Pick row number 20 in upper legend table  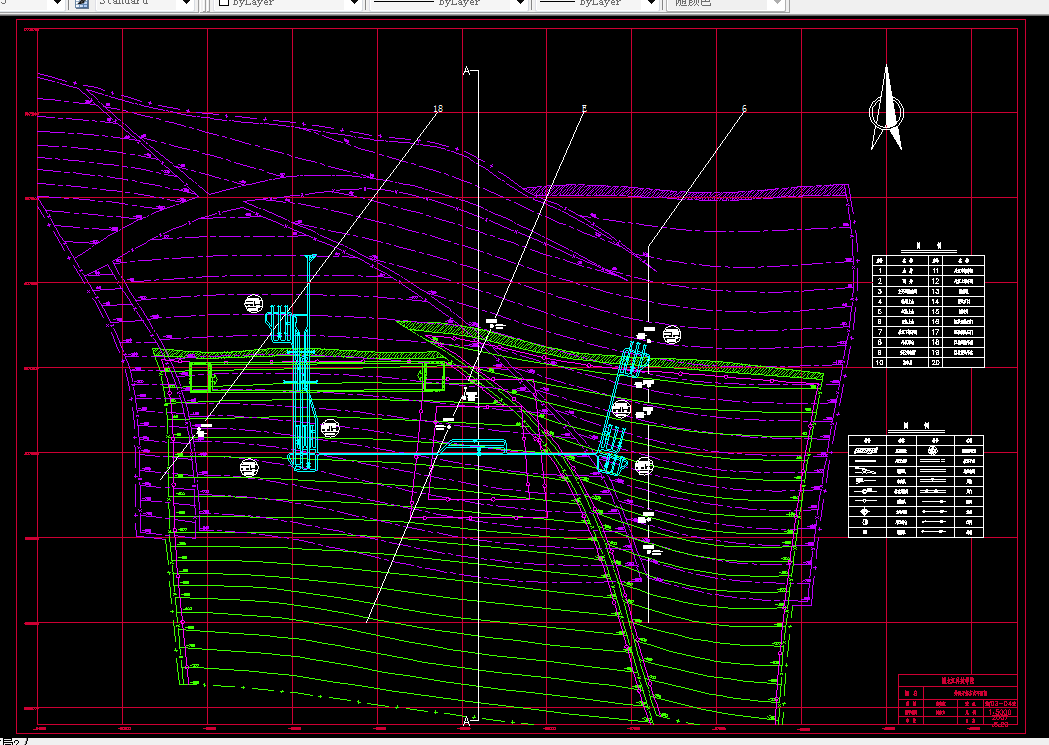[935, 362]
